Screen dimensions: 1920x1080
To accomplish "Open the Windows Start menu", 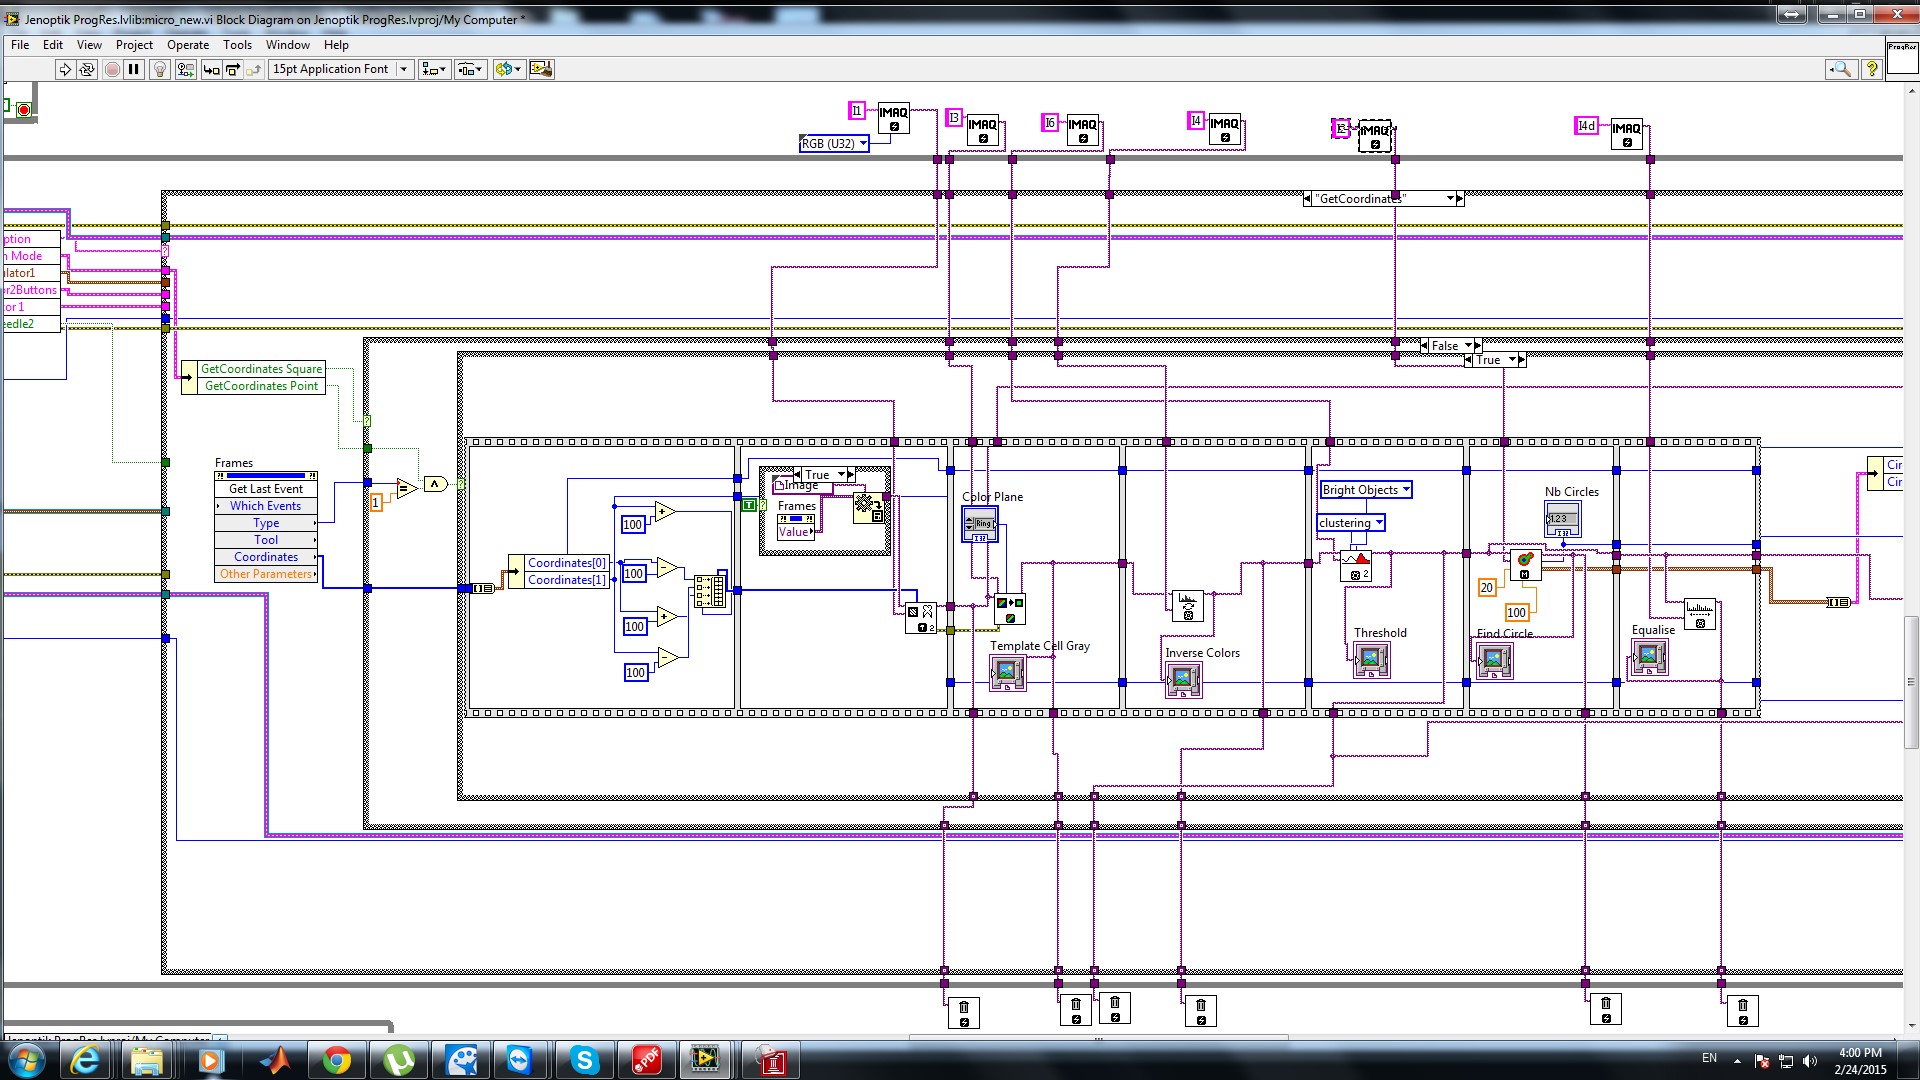I will pyautogui.click(x=26, y=1060).
